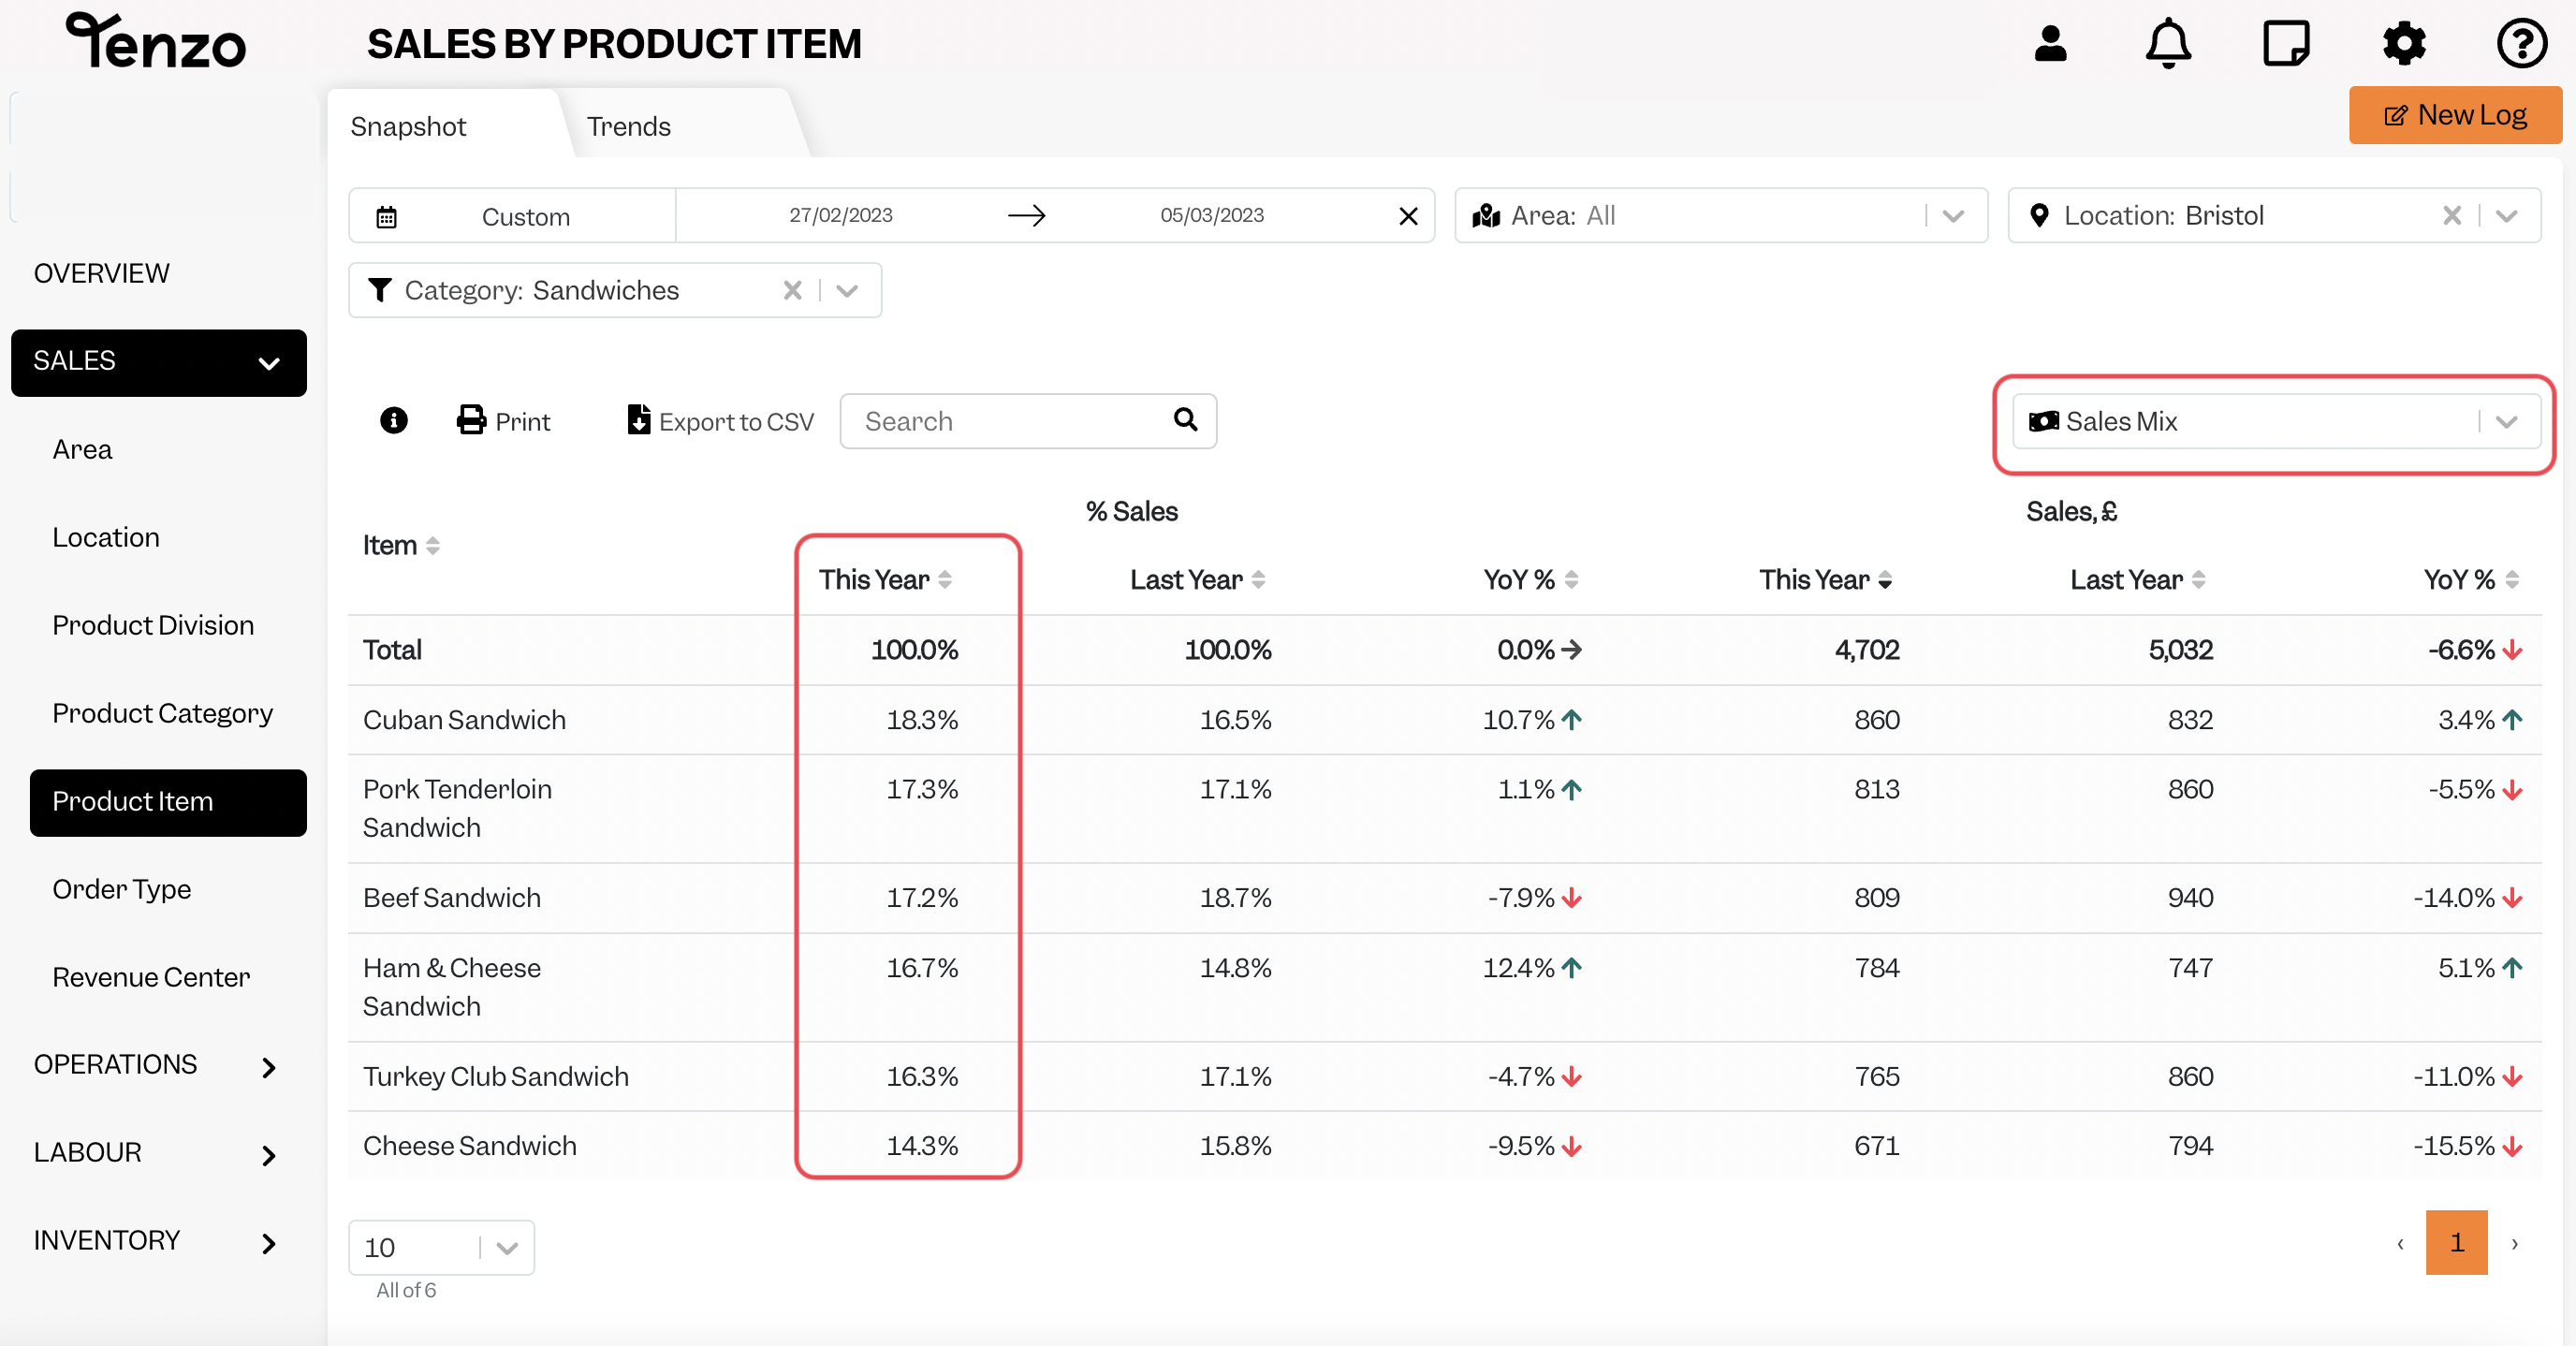Open the Area filter dropdown
Viewport: 2576px width, 1346px height.
click(x=1720, y=215)
